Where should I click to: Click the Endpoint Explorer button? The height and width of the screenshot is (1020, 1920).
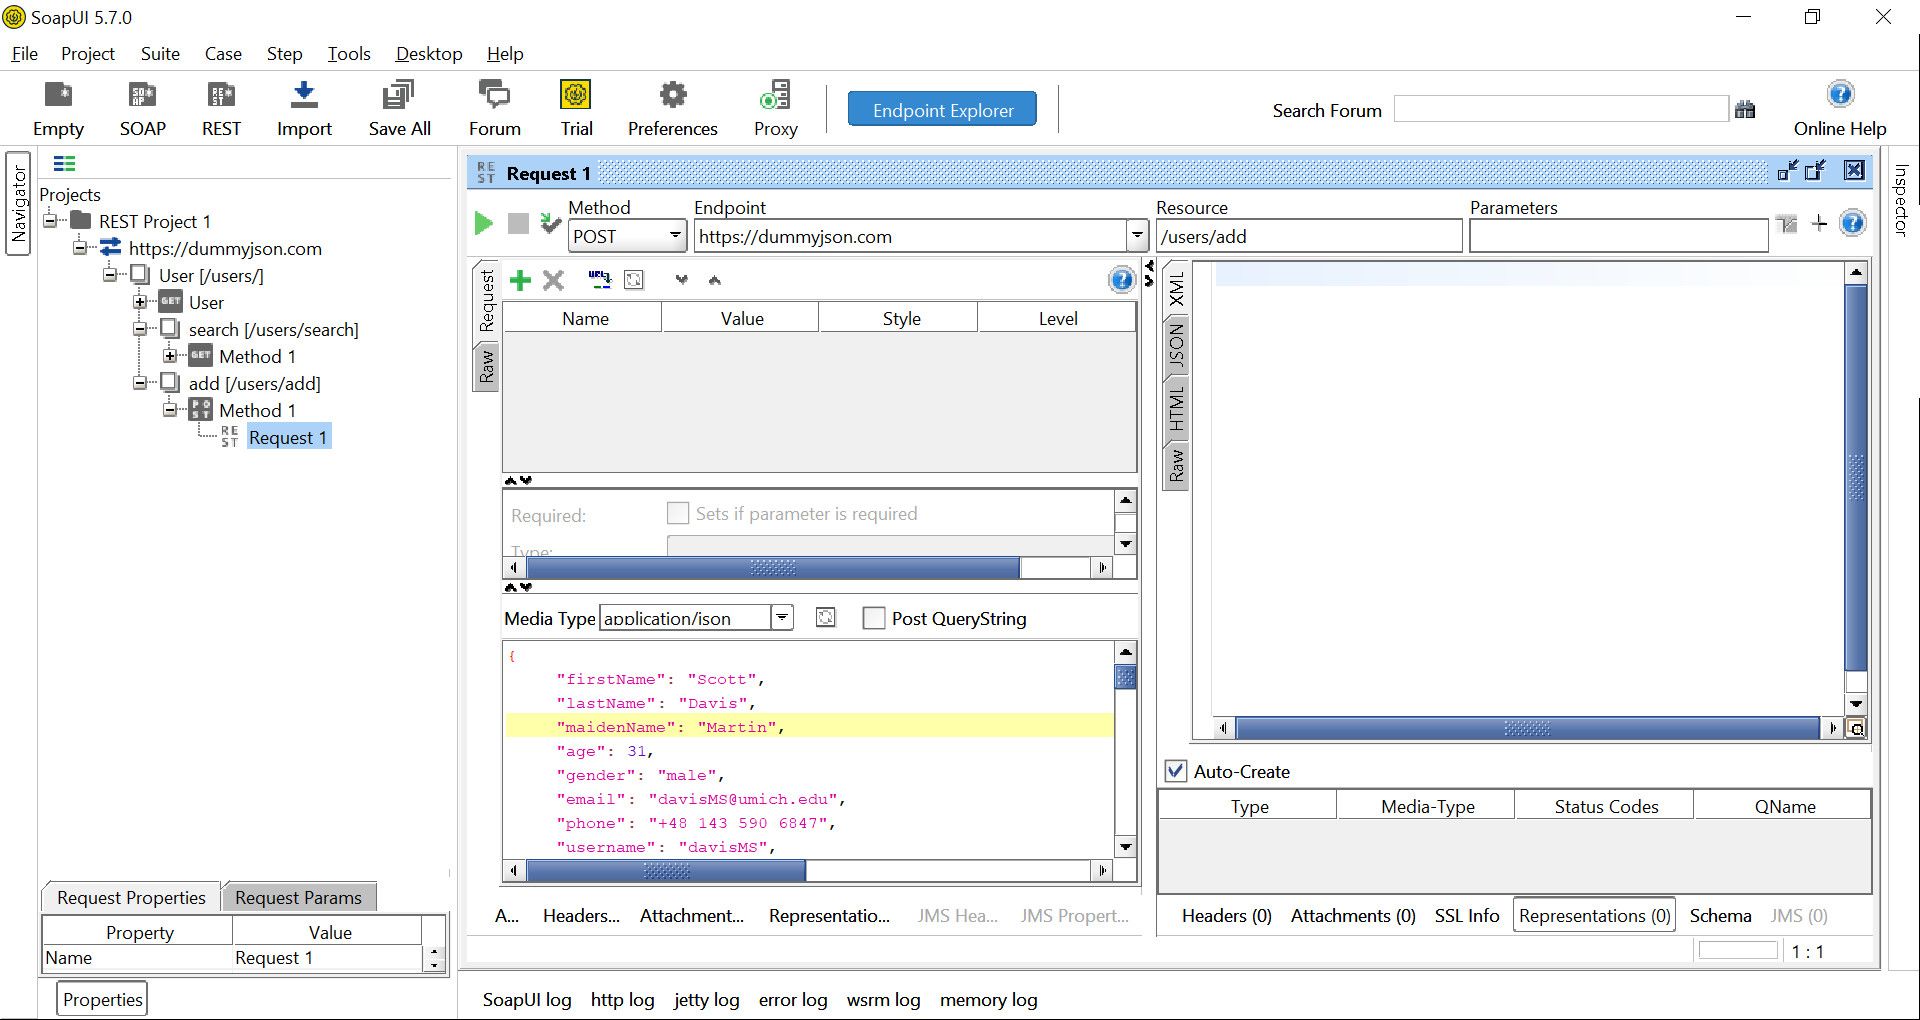pyautogui.click(x=941, y=110)
